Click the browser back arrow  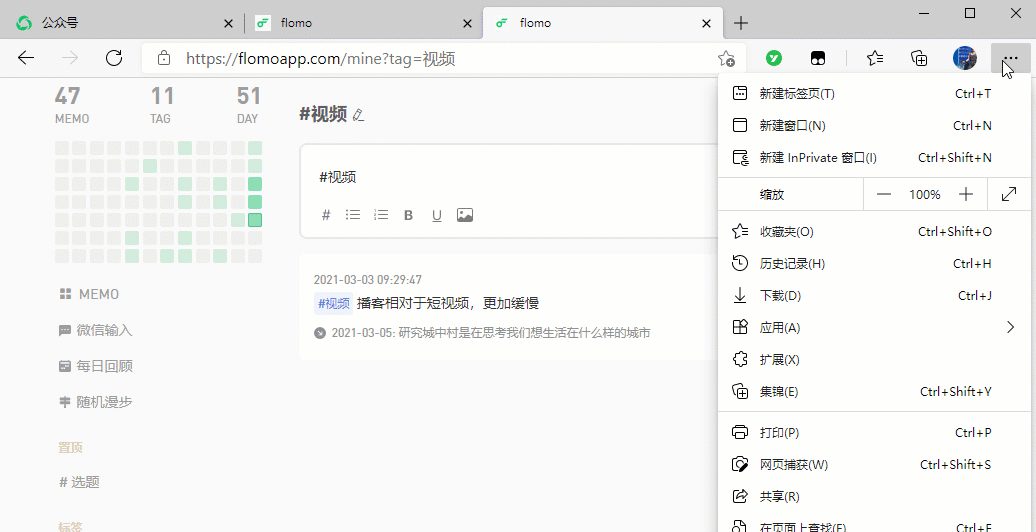(x=26, y=58)
